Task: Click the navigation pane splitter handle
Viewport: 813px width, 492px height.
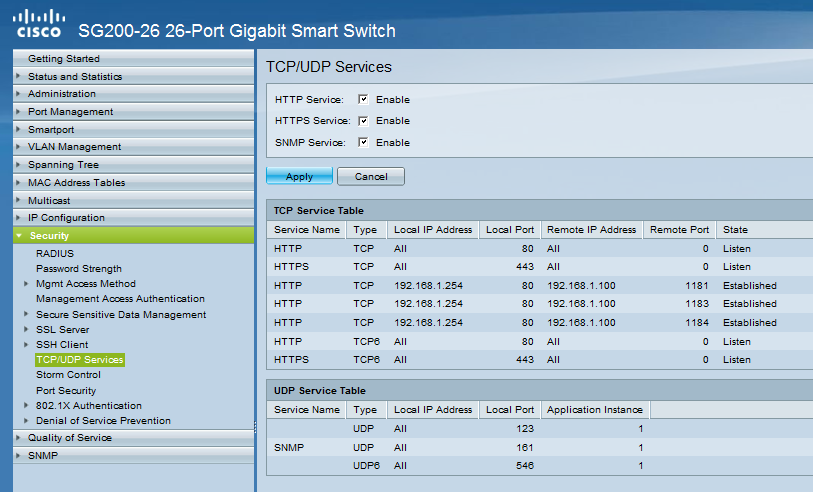Action: tap(255, 427)
